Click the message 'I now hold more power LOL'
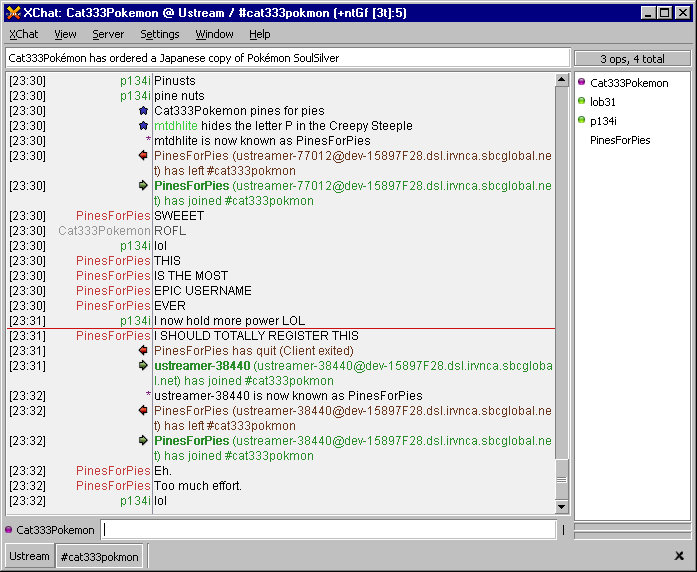Screen dimensions: 697x572 (229, 321)
